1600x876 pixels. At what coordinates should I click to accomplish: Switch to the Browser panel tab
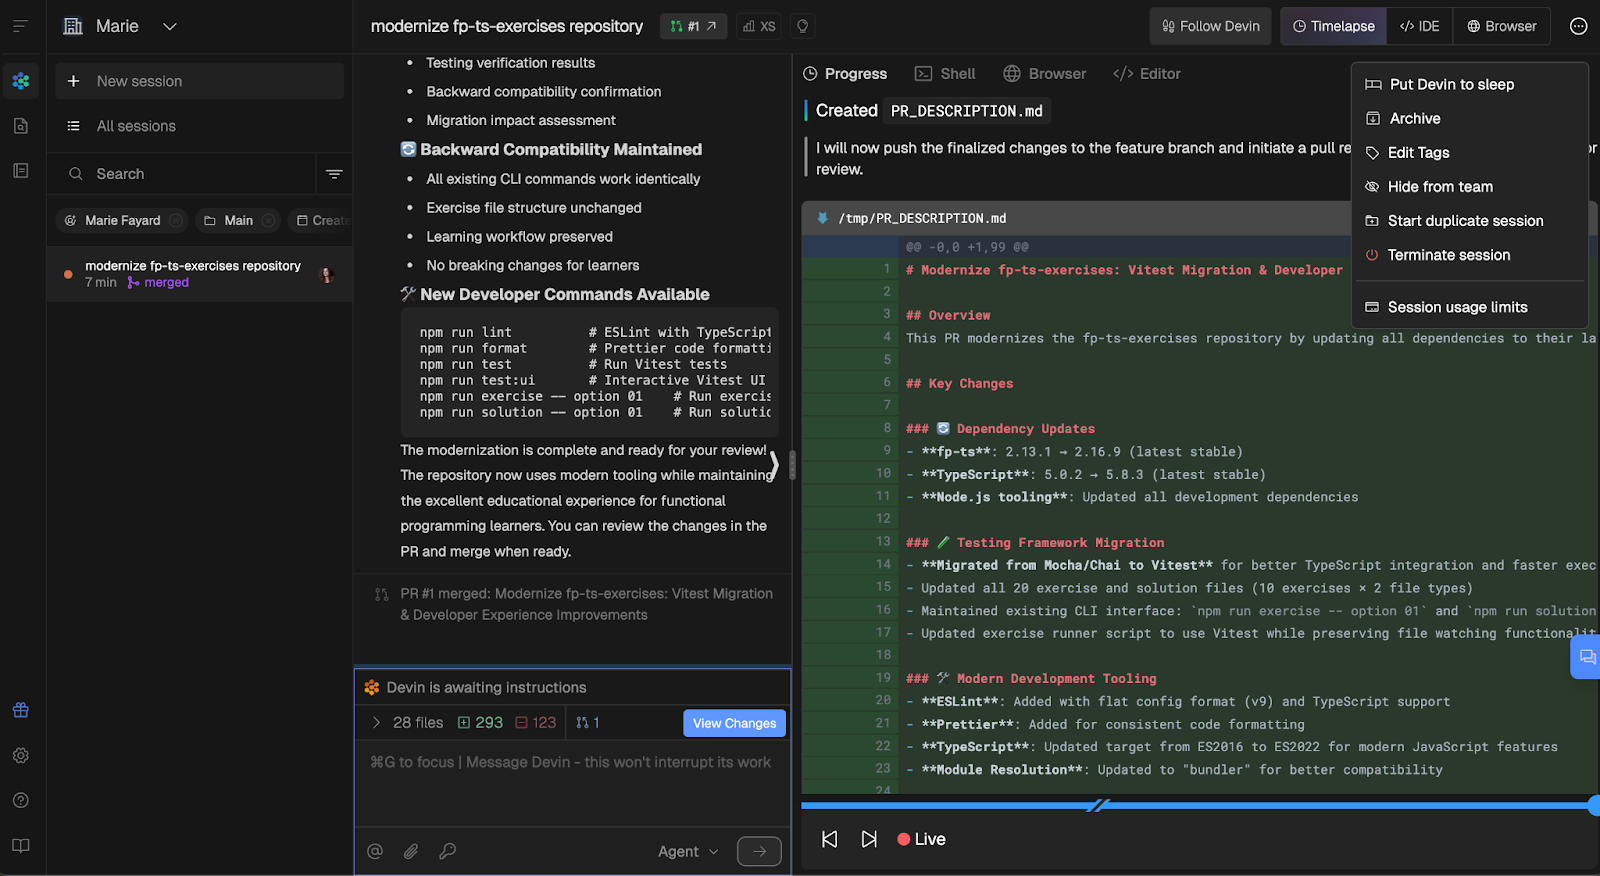click(1044, 74)
